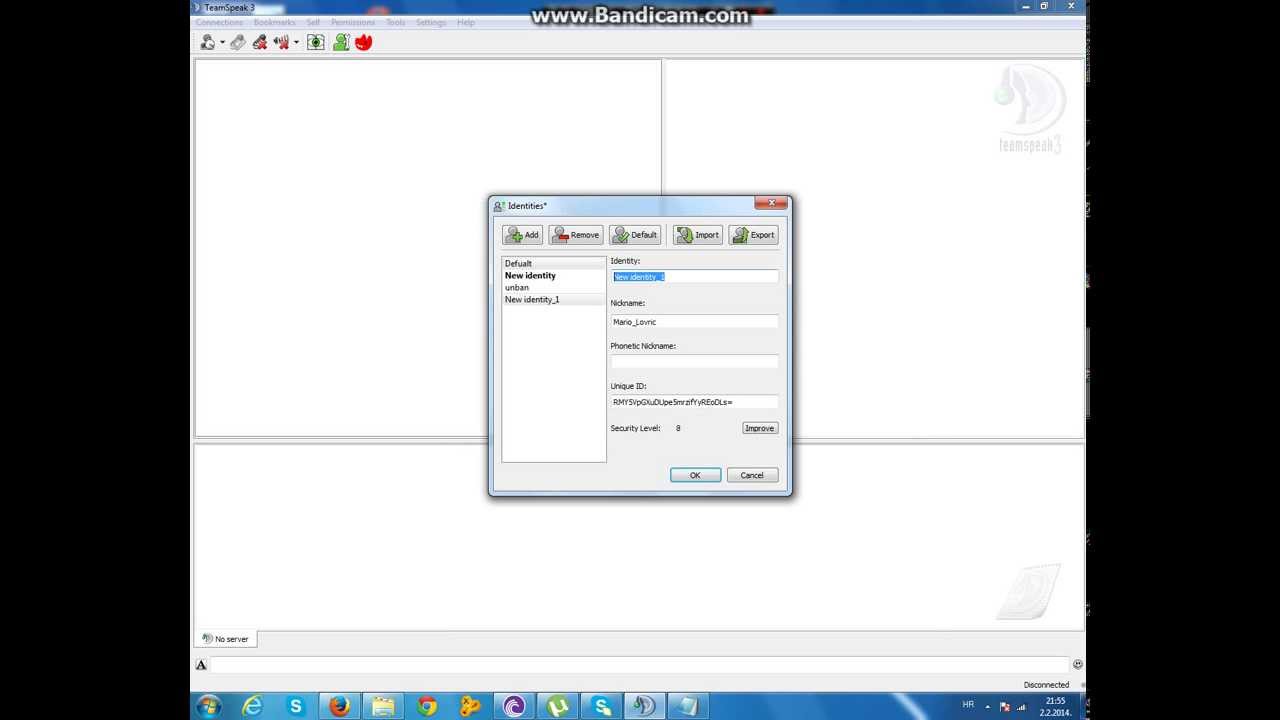Click the subscribe-to-all-channels eye icon
The width and height of the screenshot is (1280, 720).
tap(316, 42)
